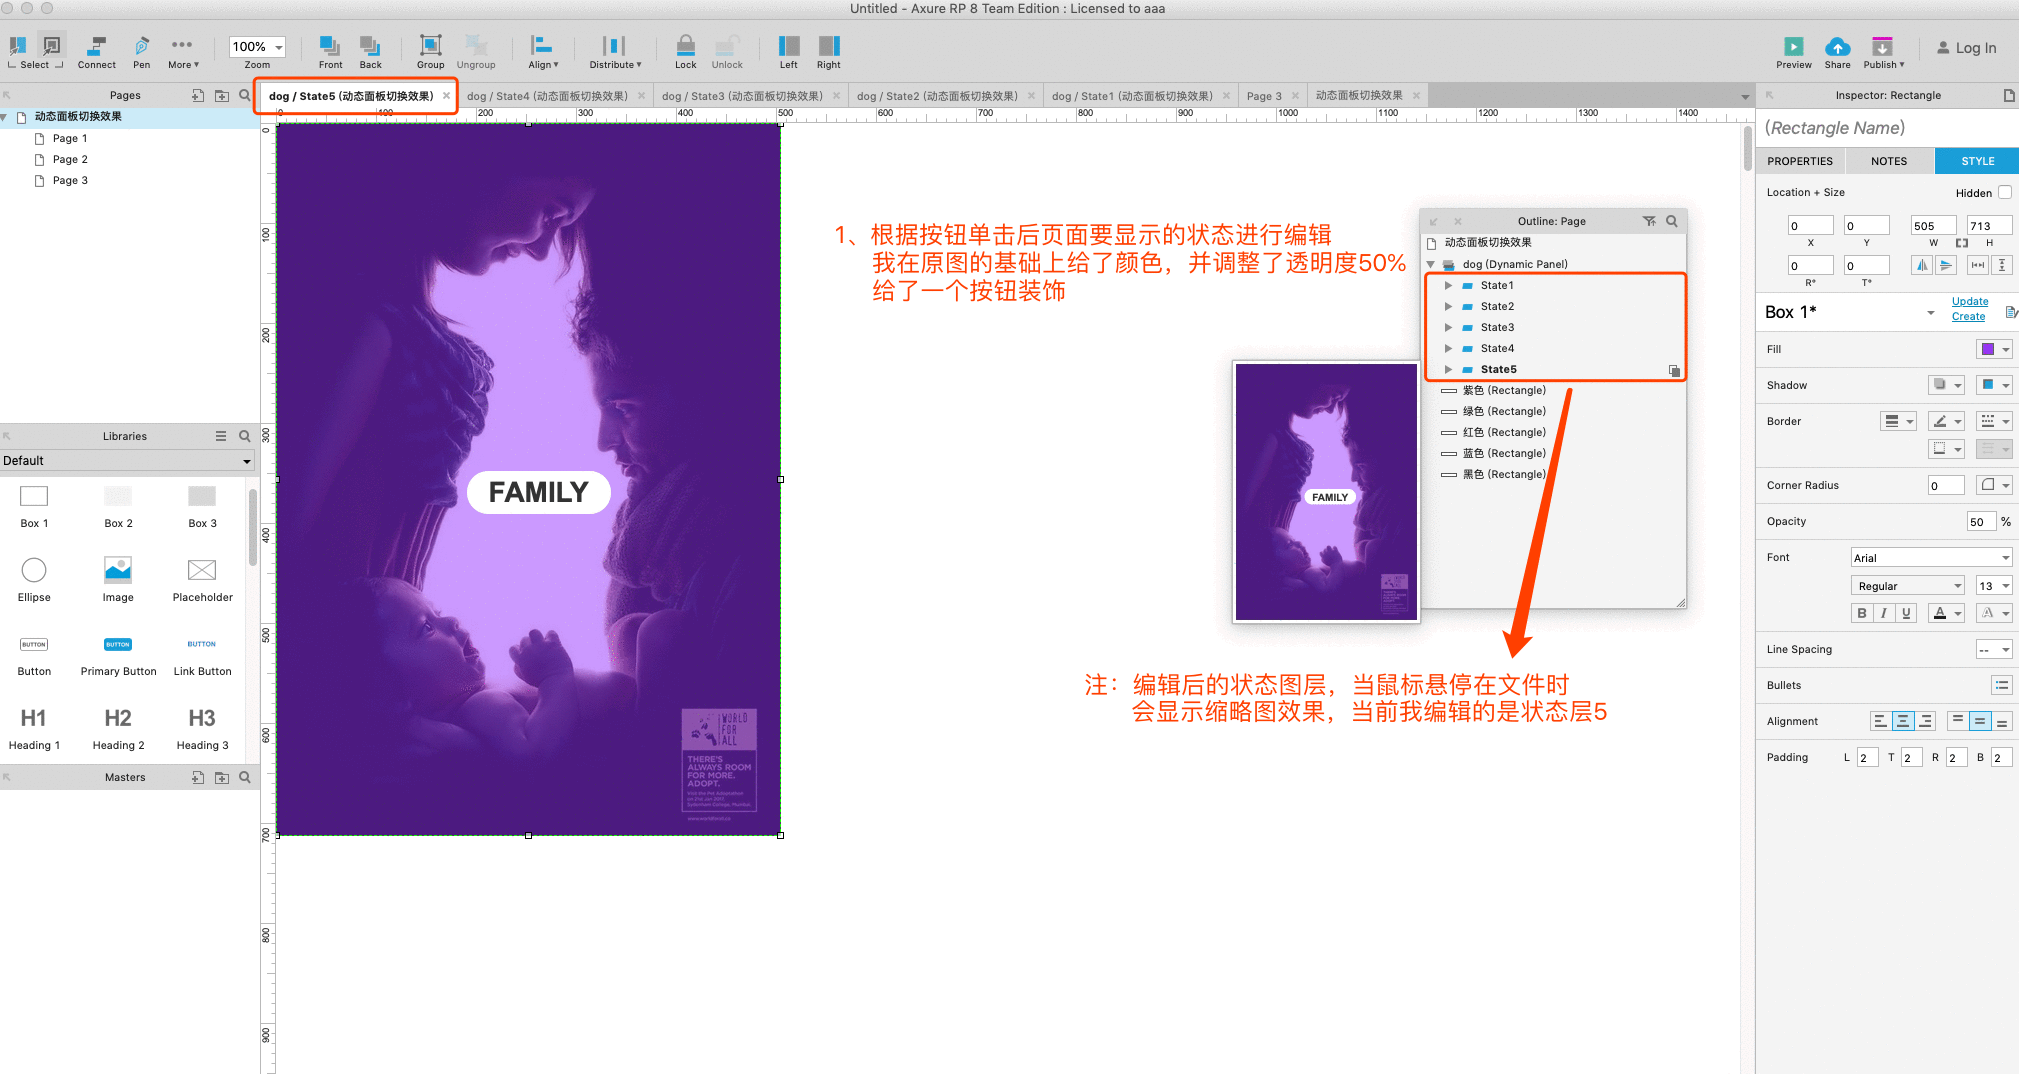Open the Regular font style dropdown
This screenshot has height=1074, width=2019.
point(1908,586)
